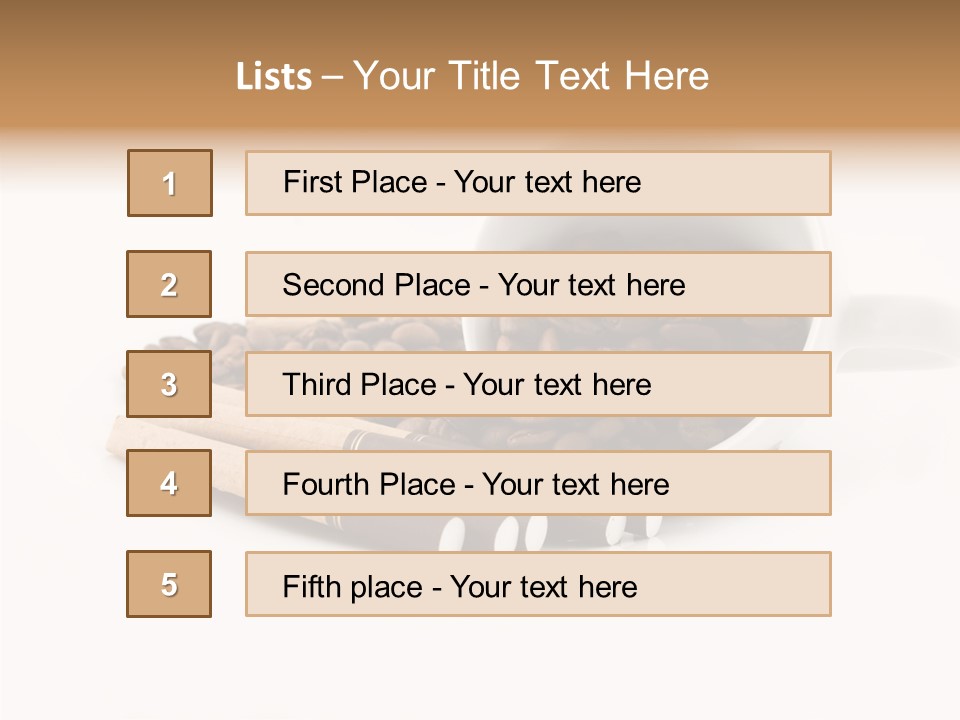
Task: Click into the "Third Place" text box
Action: [x=537, y=384]
